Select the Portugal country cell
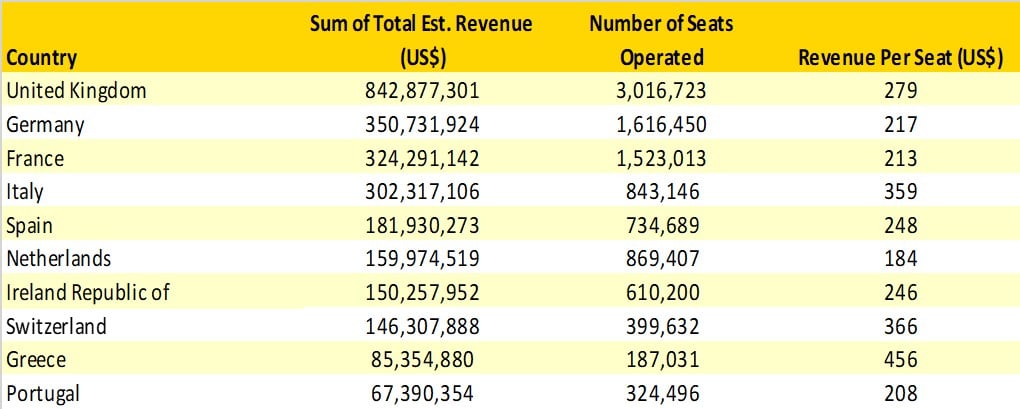Image resolution: width=1020 pixels, height=409 pixels. [x=43, y=394]
